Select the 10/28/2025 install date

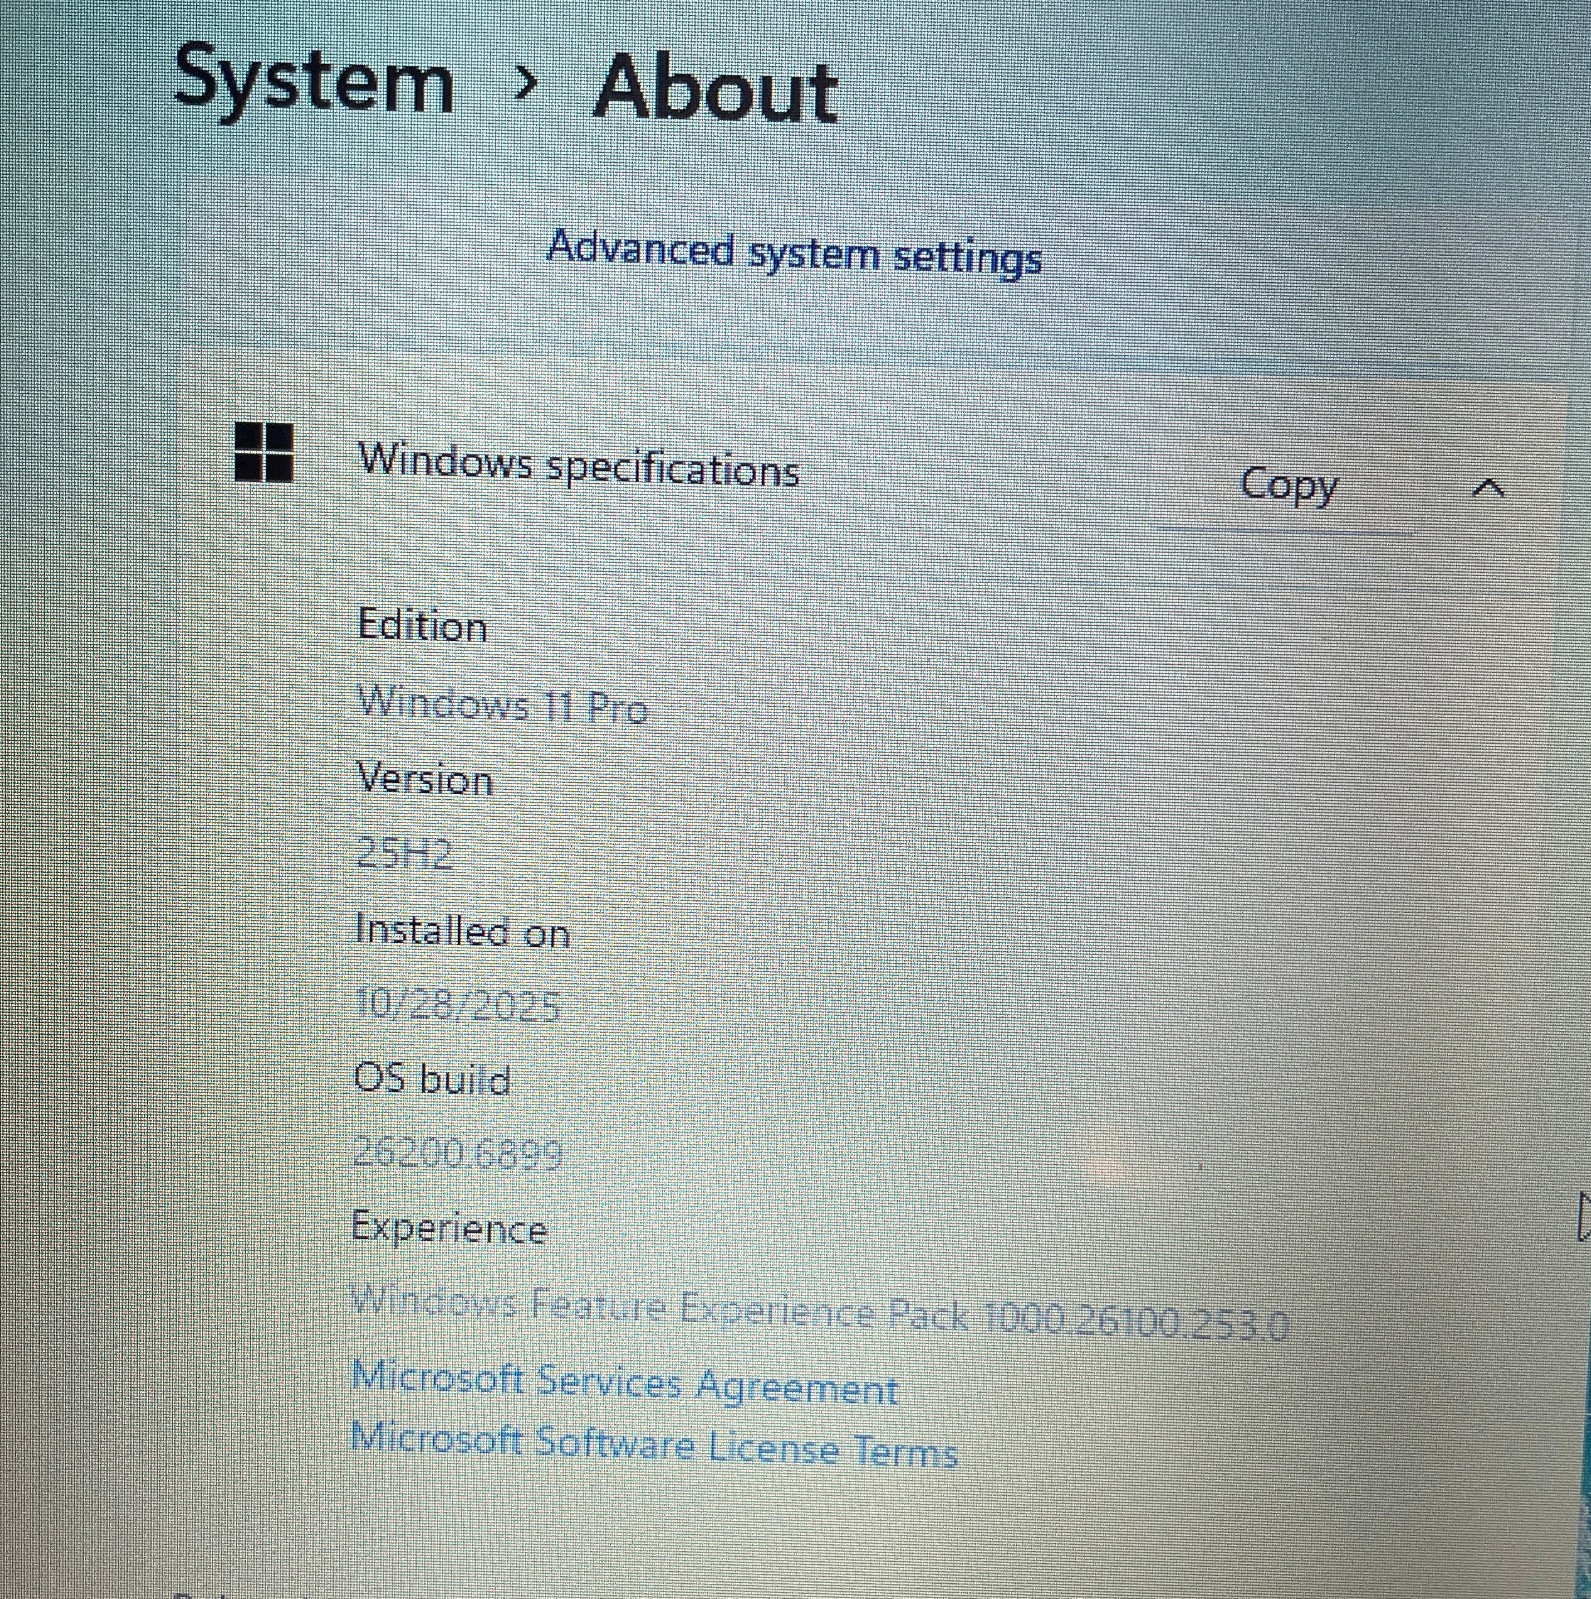457,1005
